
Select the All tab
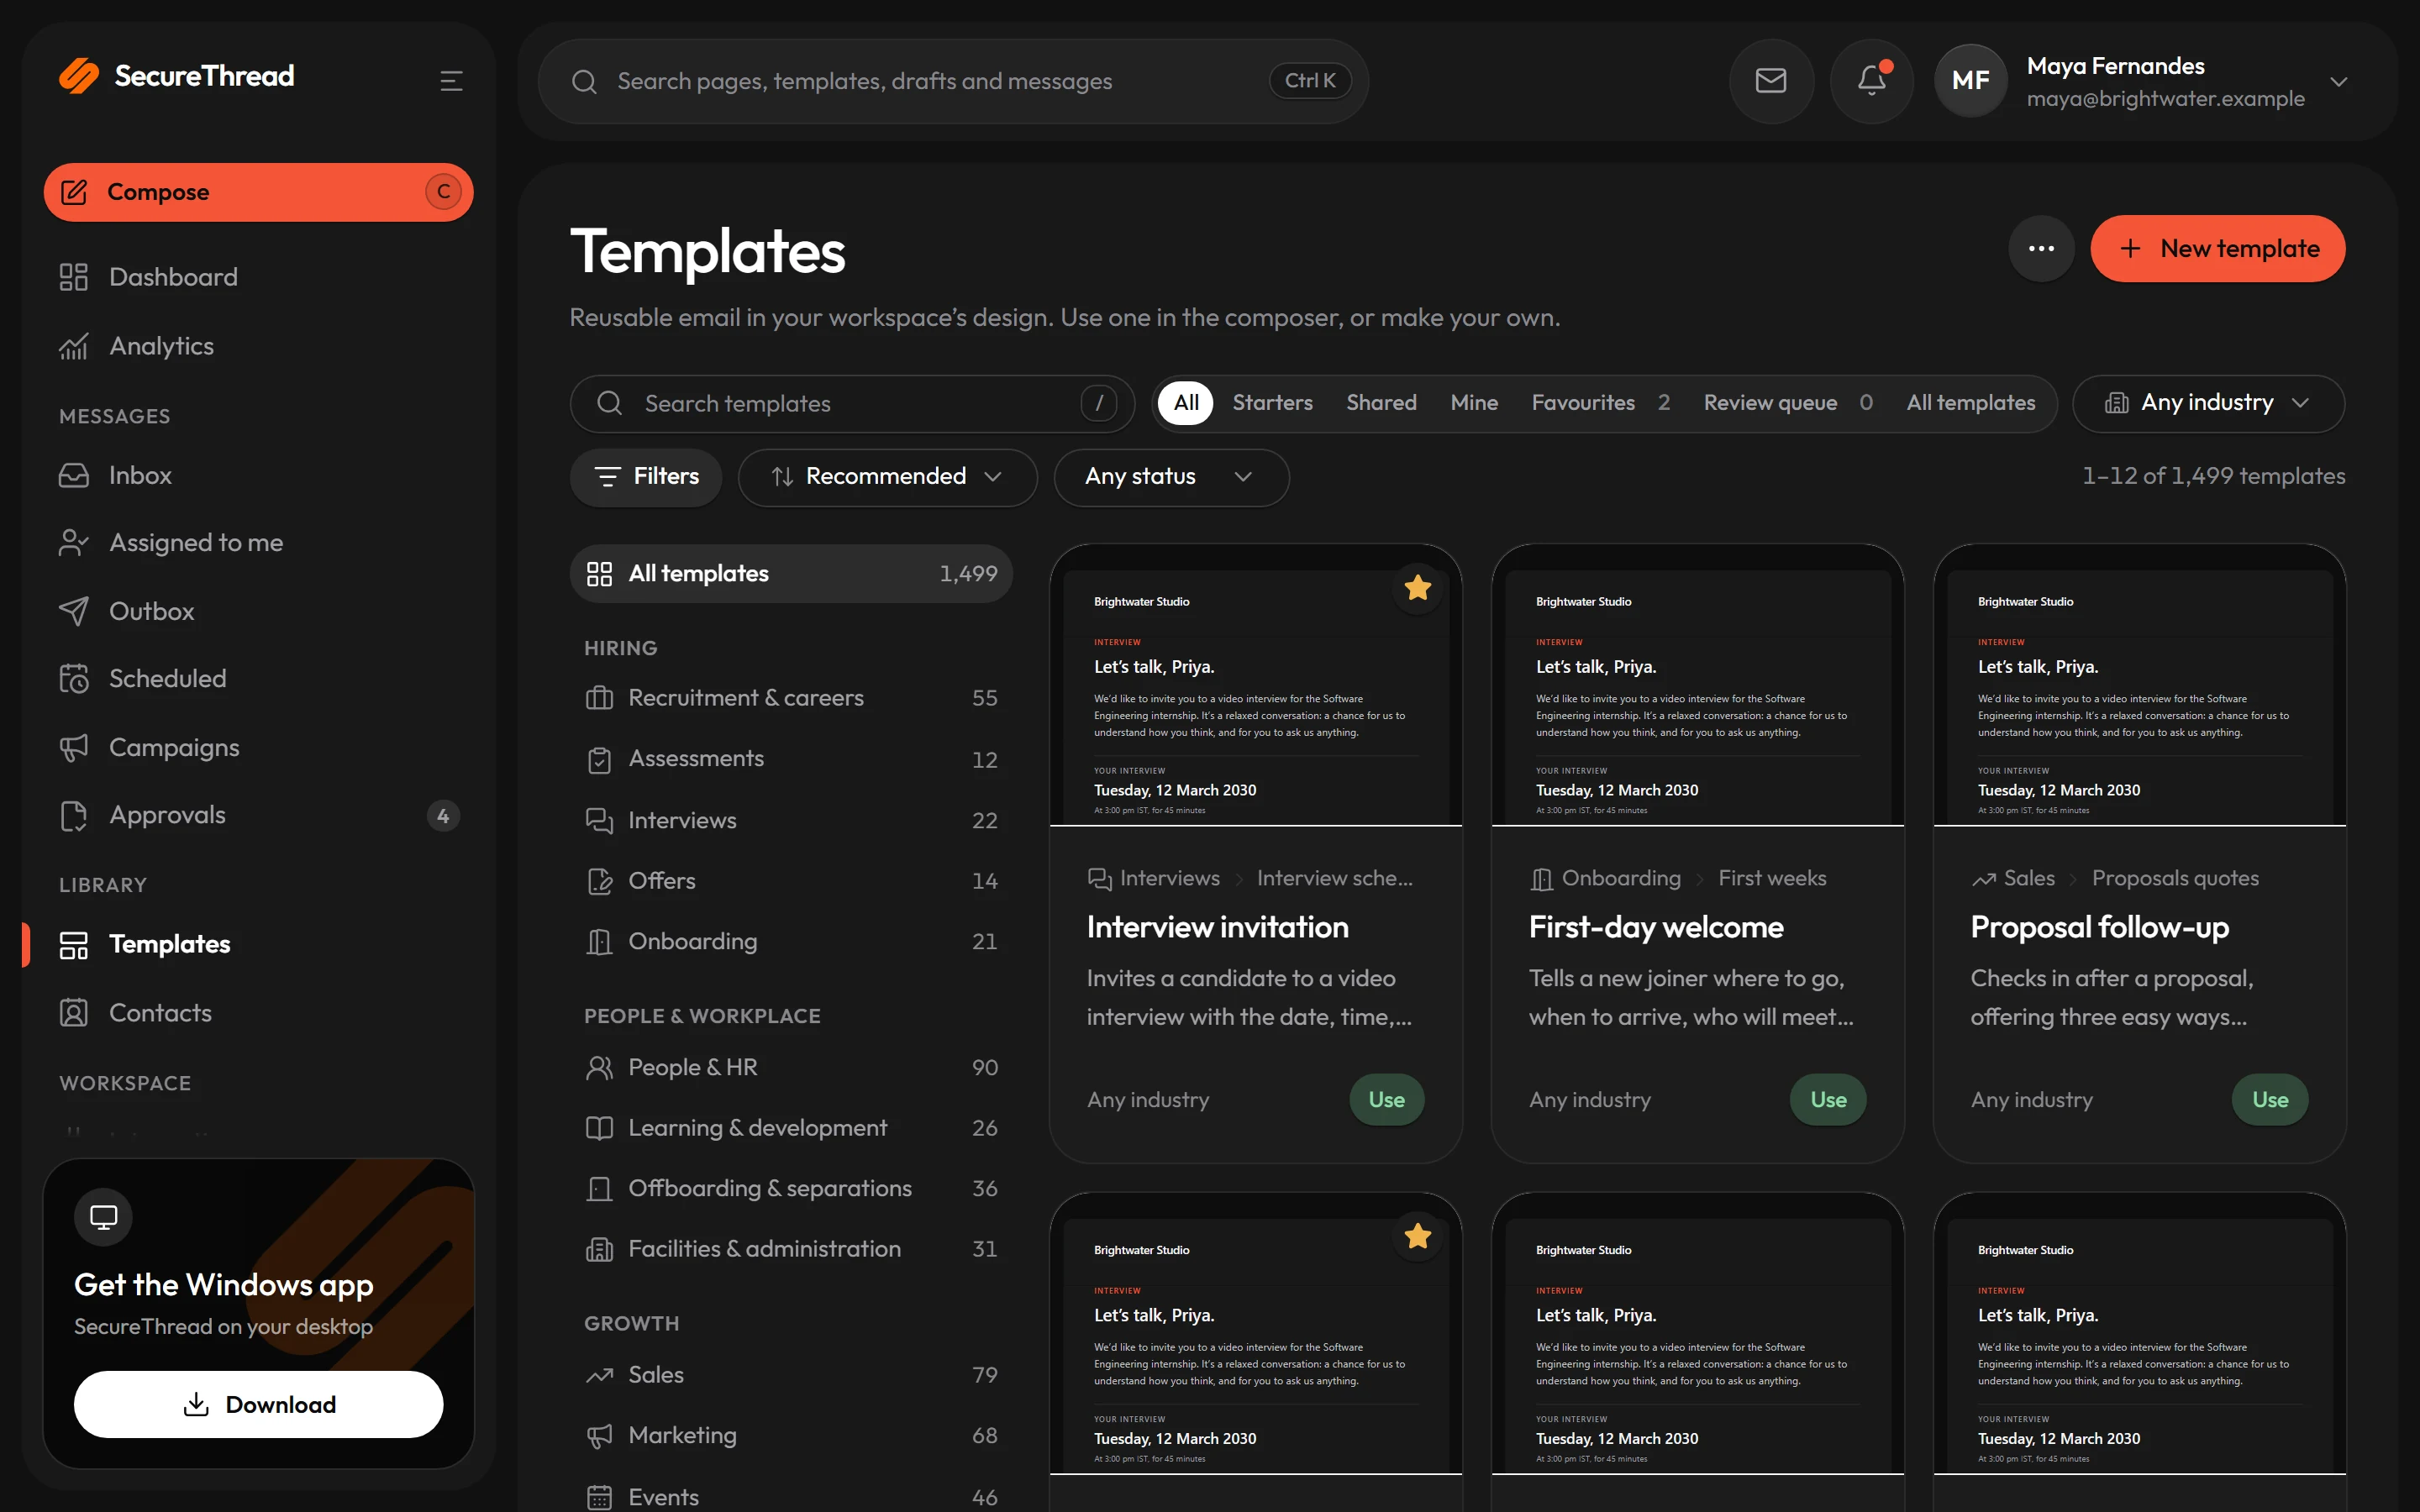point(1186,403)
